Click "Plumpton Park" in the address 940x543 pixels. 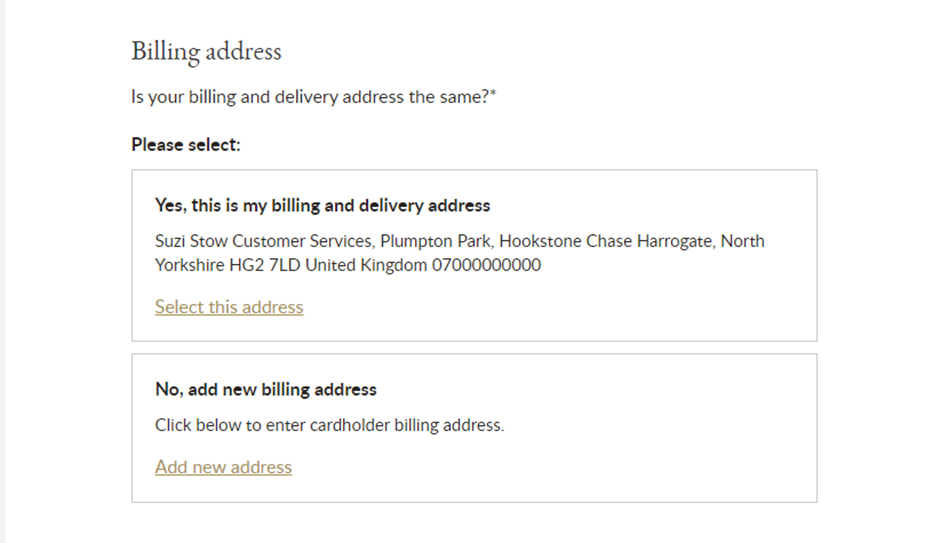[x=436, y=241]
